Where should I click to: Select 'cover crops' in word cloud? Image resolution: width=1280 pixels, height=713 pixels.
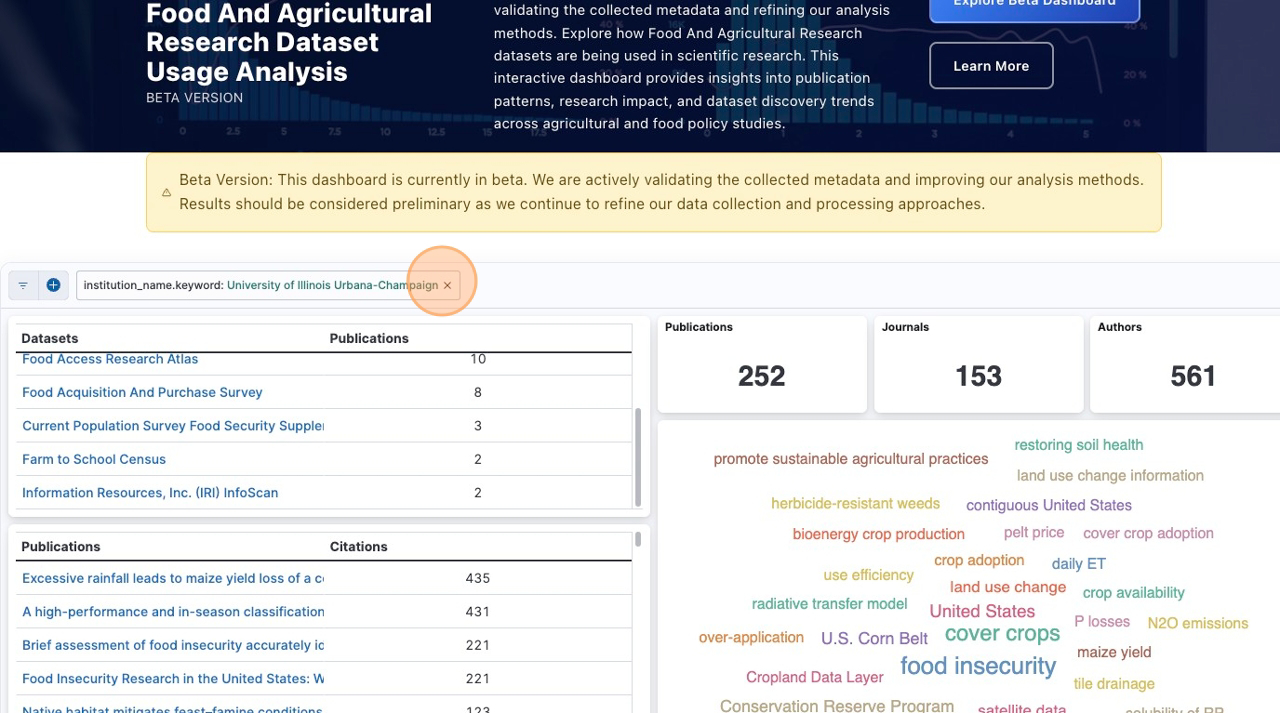pyautogui.click(x=1002, y=634)
